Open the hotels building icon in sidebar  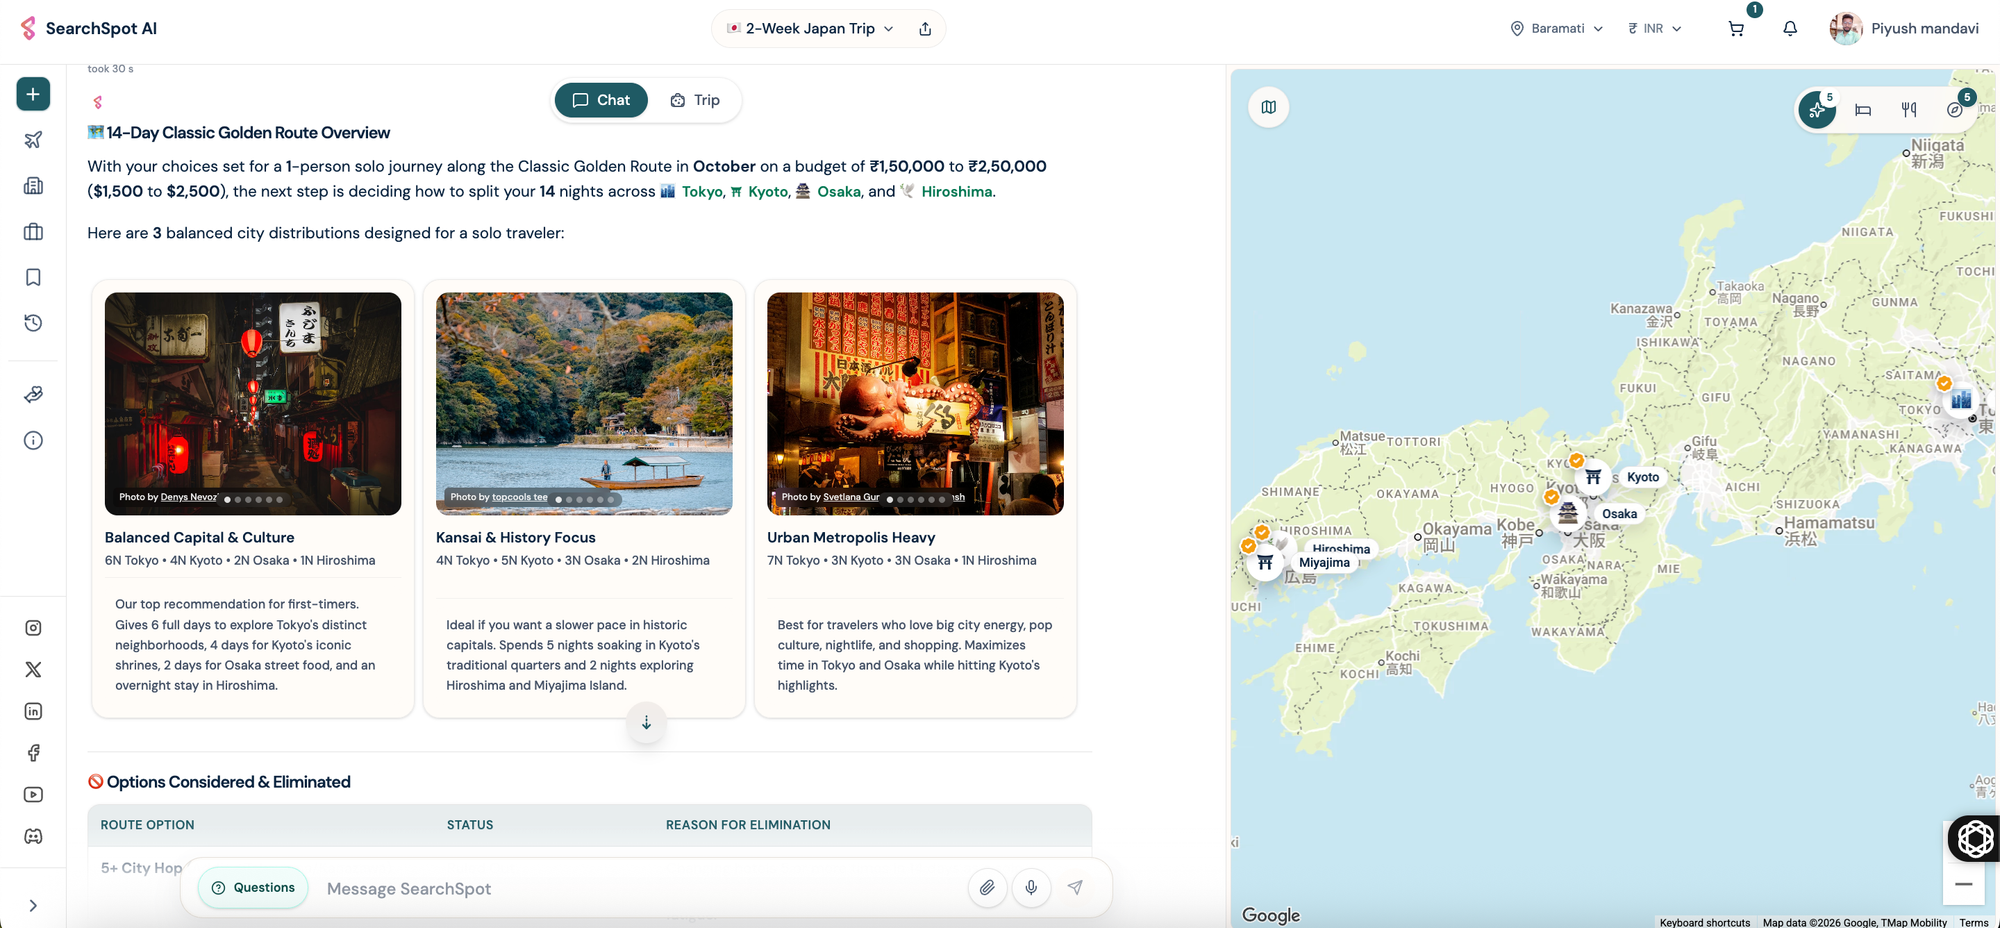pos(33,186)
